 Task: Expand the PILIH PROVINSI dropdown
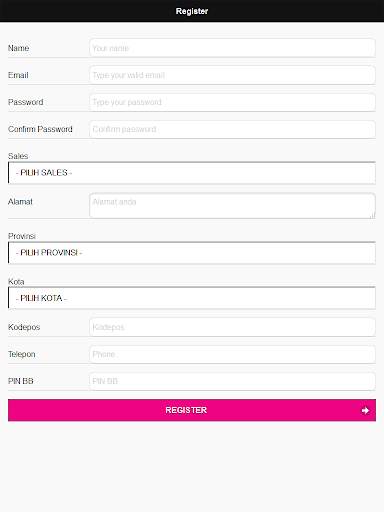pos(192,253)
